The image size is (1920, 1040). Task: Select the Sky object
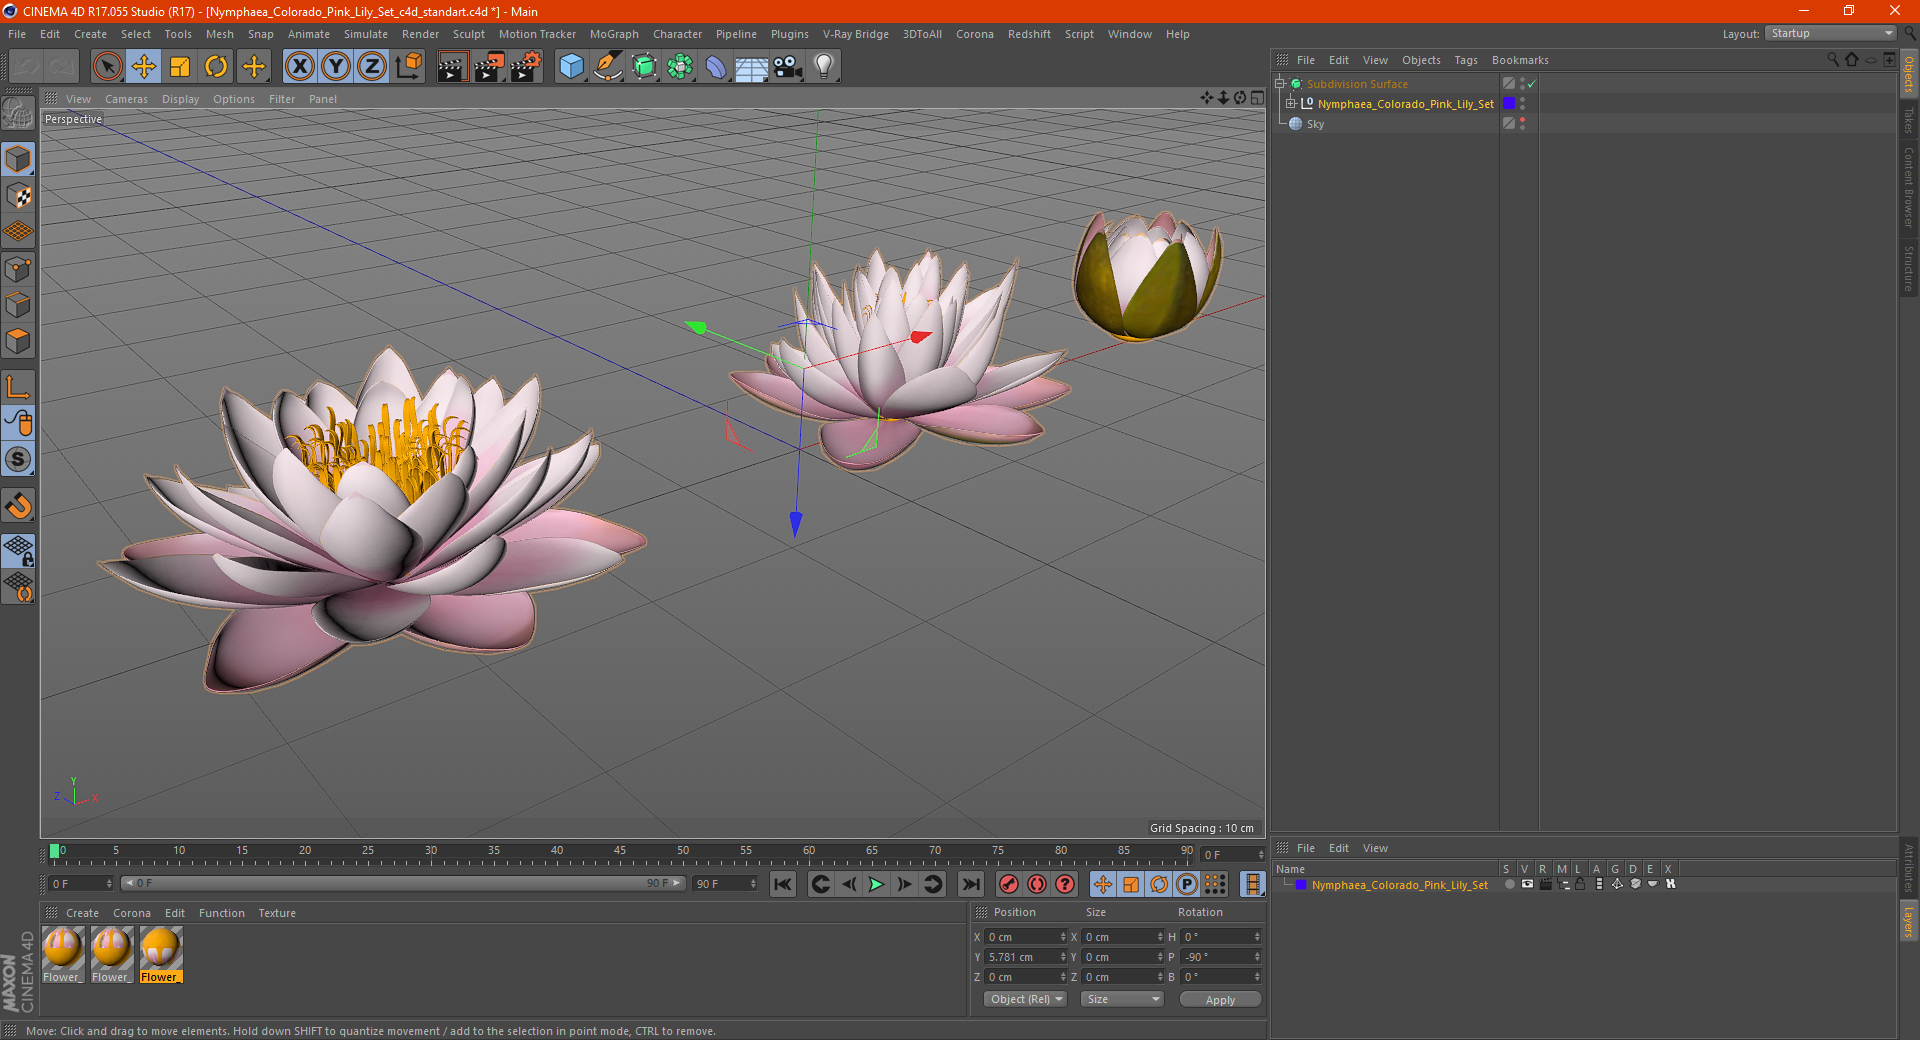point(1315,124)
